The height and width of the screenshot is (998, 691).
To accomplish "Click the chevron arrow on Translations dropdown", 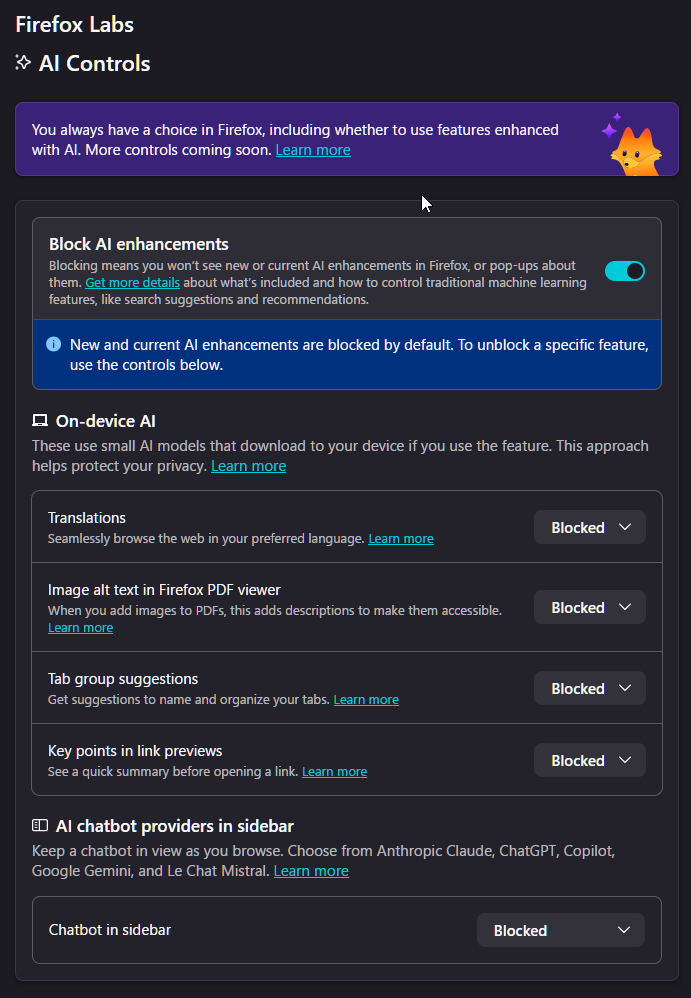I will [x=625, y=527].
